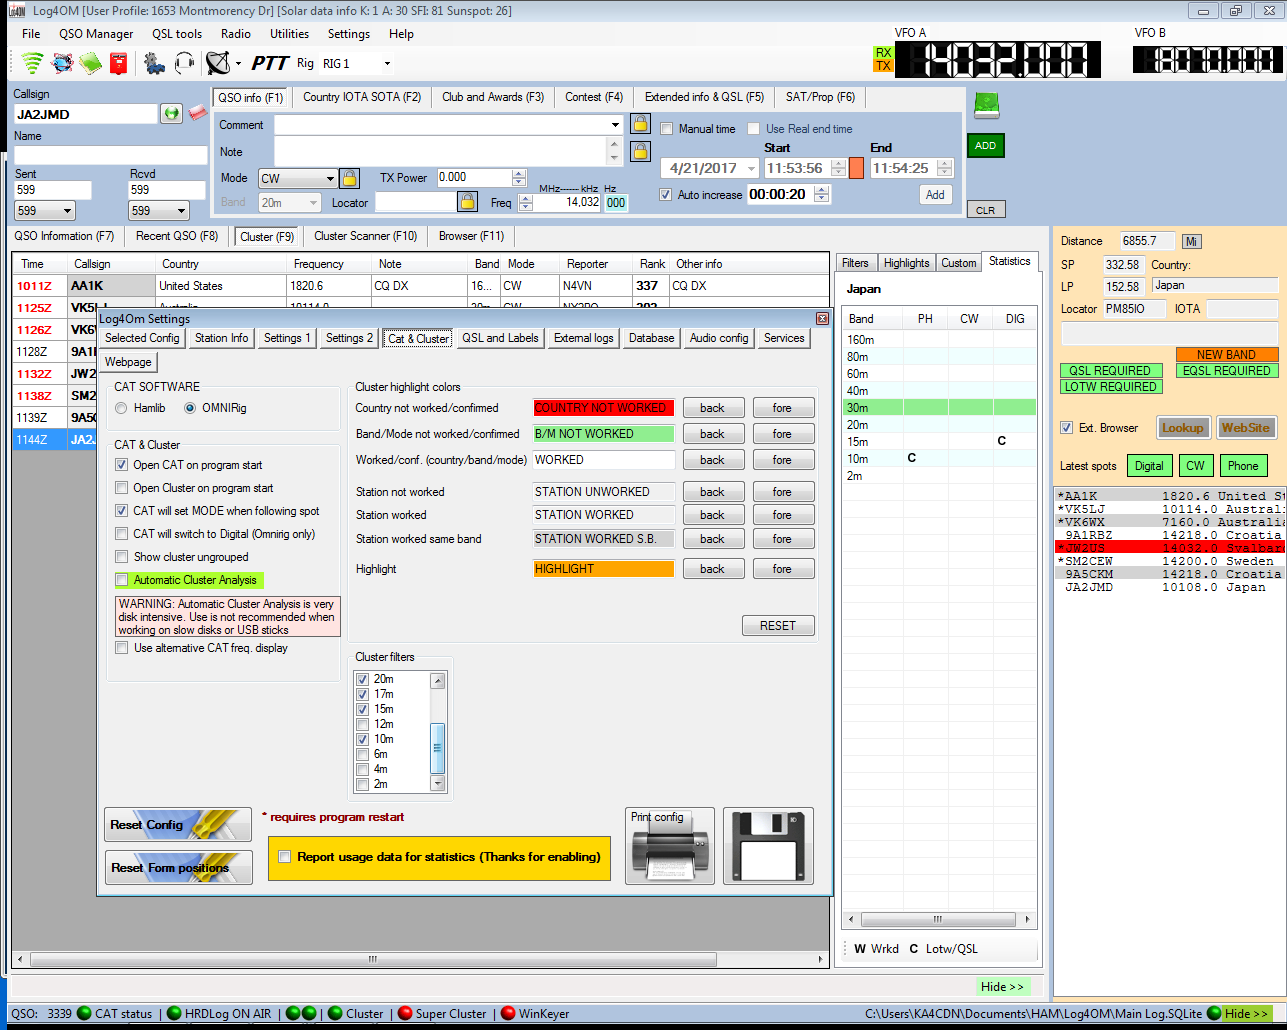Click the red eraser icon beside callsign

tap(197, 113)
